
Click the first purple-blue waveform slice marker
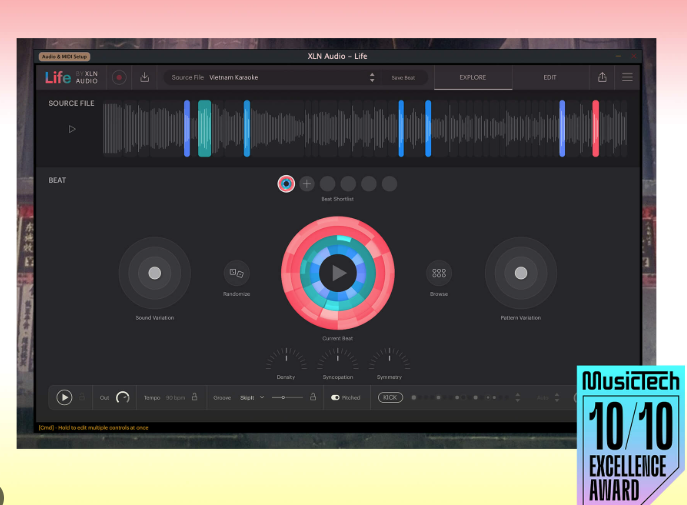[187, 128]
